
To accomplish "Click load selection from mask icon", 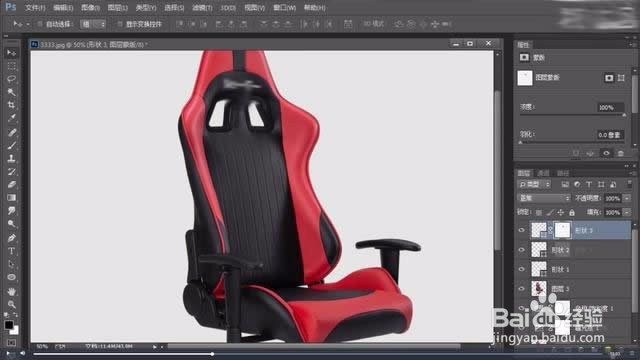I will coord(576,153).
